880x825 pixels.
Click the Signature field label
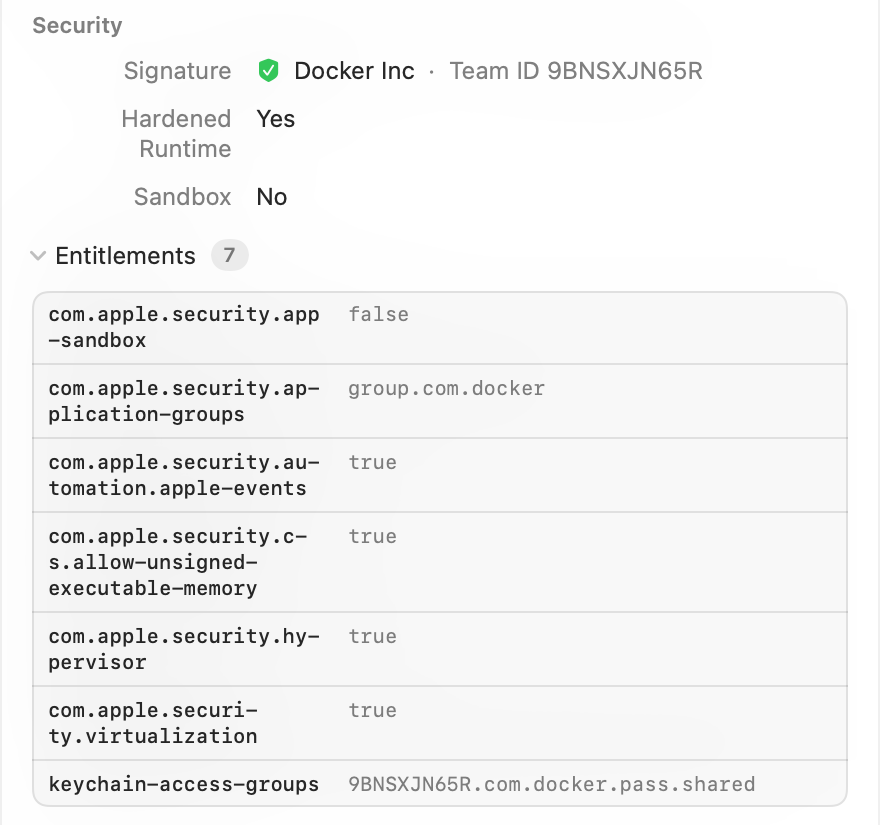[x=177, y=71]
